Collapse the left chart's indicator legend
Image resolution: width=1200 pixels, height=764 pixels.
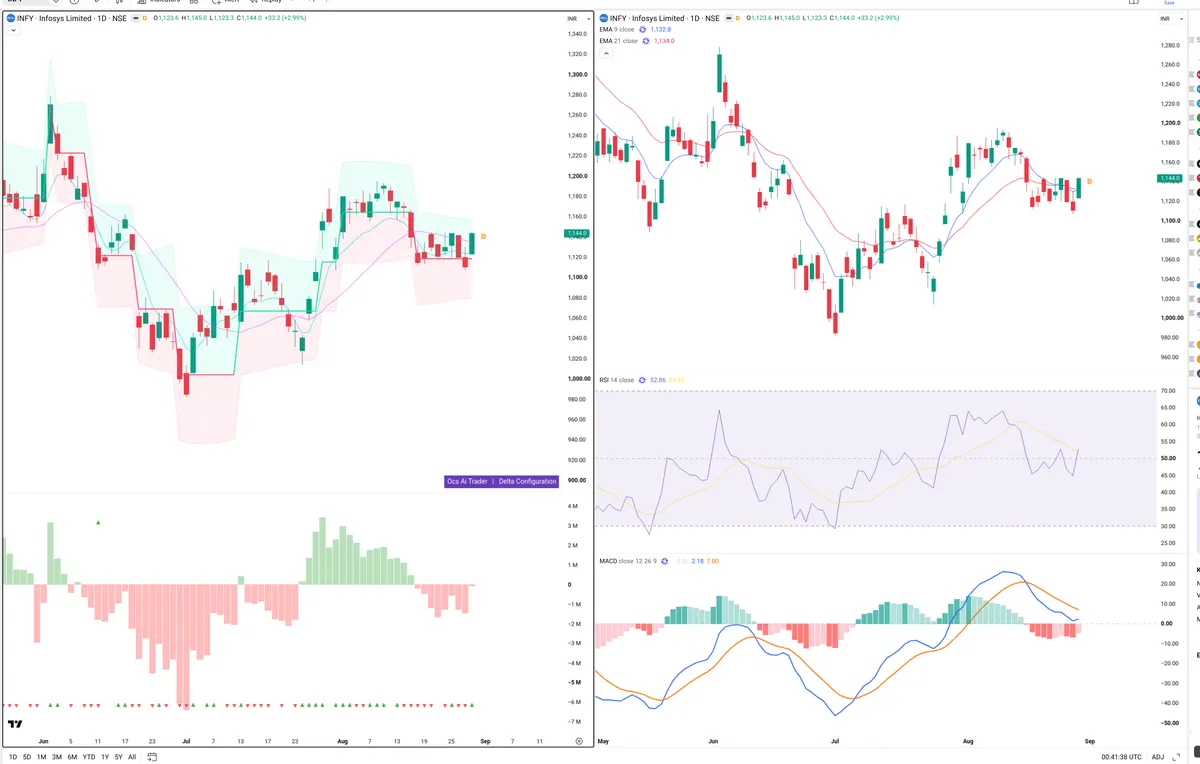12,31
